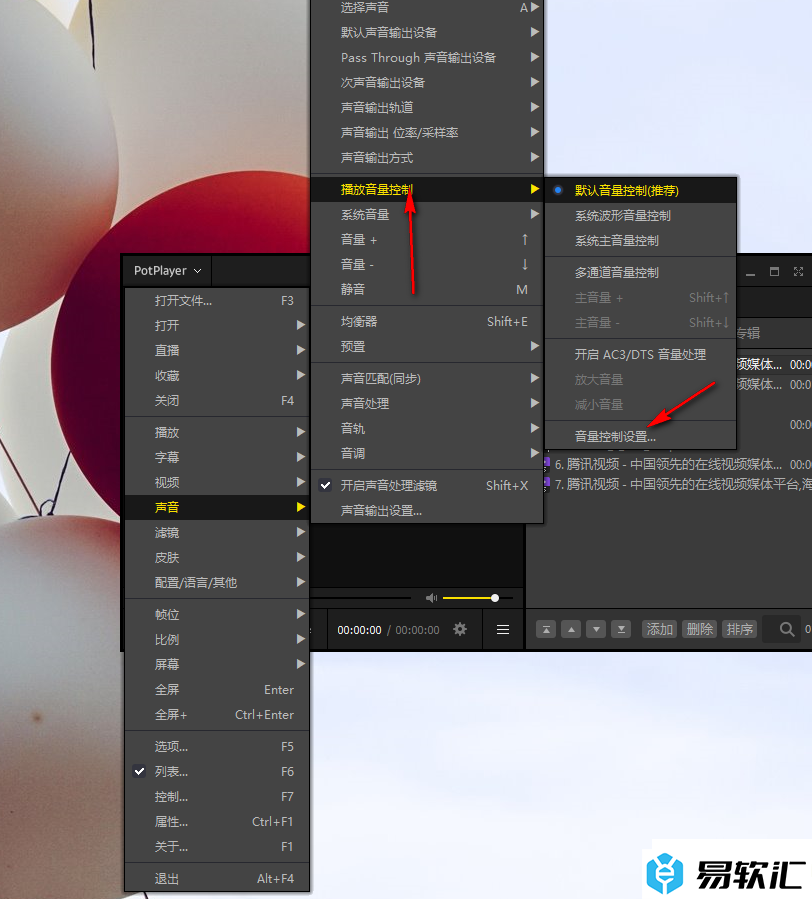
Task: Move playlist item to top
Action: (546, 630)
